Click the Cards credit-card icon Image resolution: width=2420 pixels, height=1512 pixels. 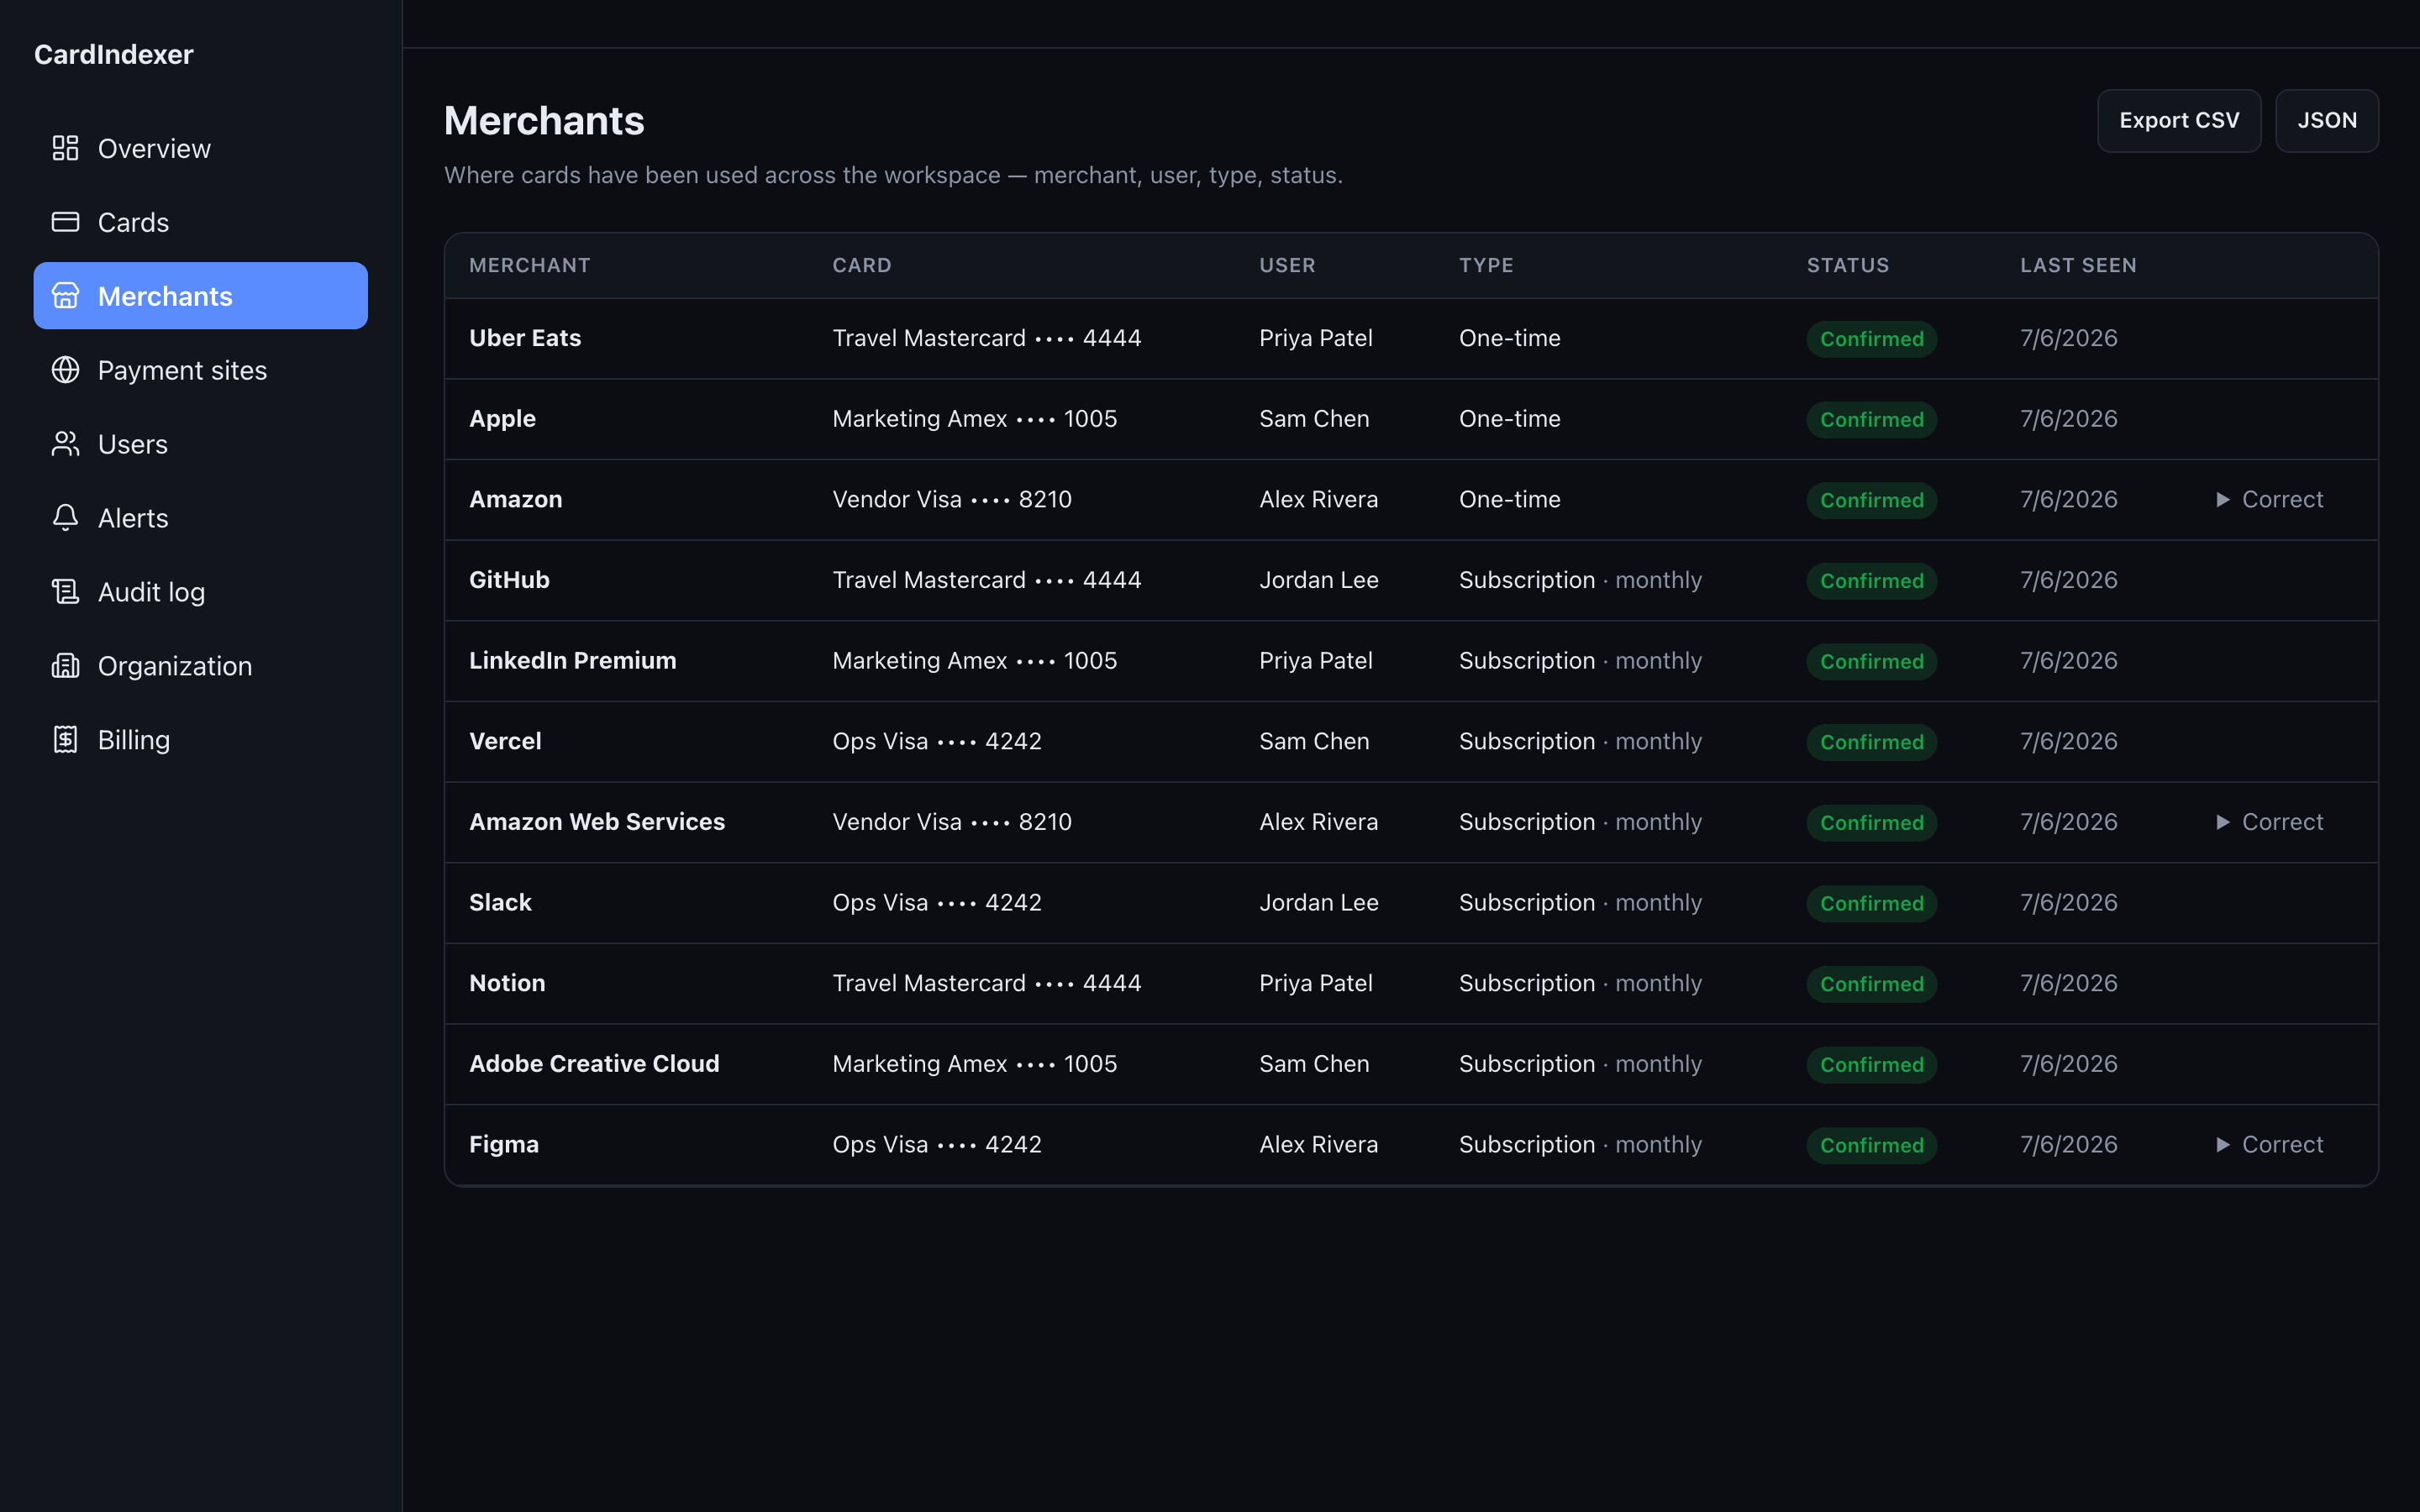click(x=65, y=222)
